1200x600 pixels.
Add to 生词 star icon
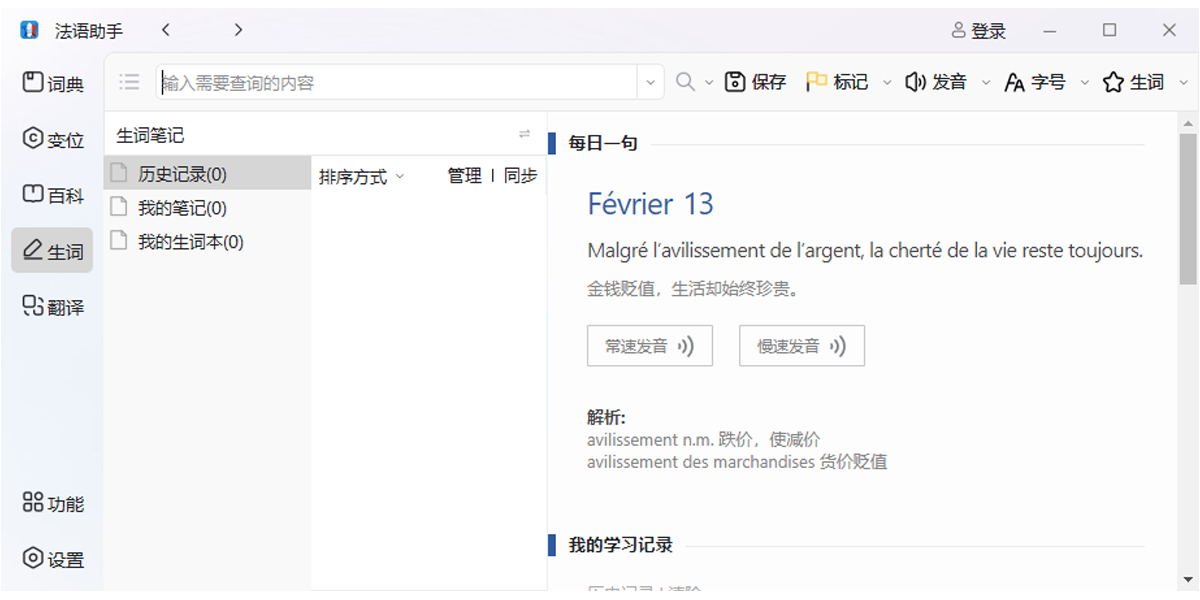(x=1113, y=82)
